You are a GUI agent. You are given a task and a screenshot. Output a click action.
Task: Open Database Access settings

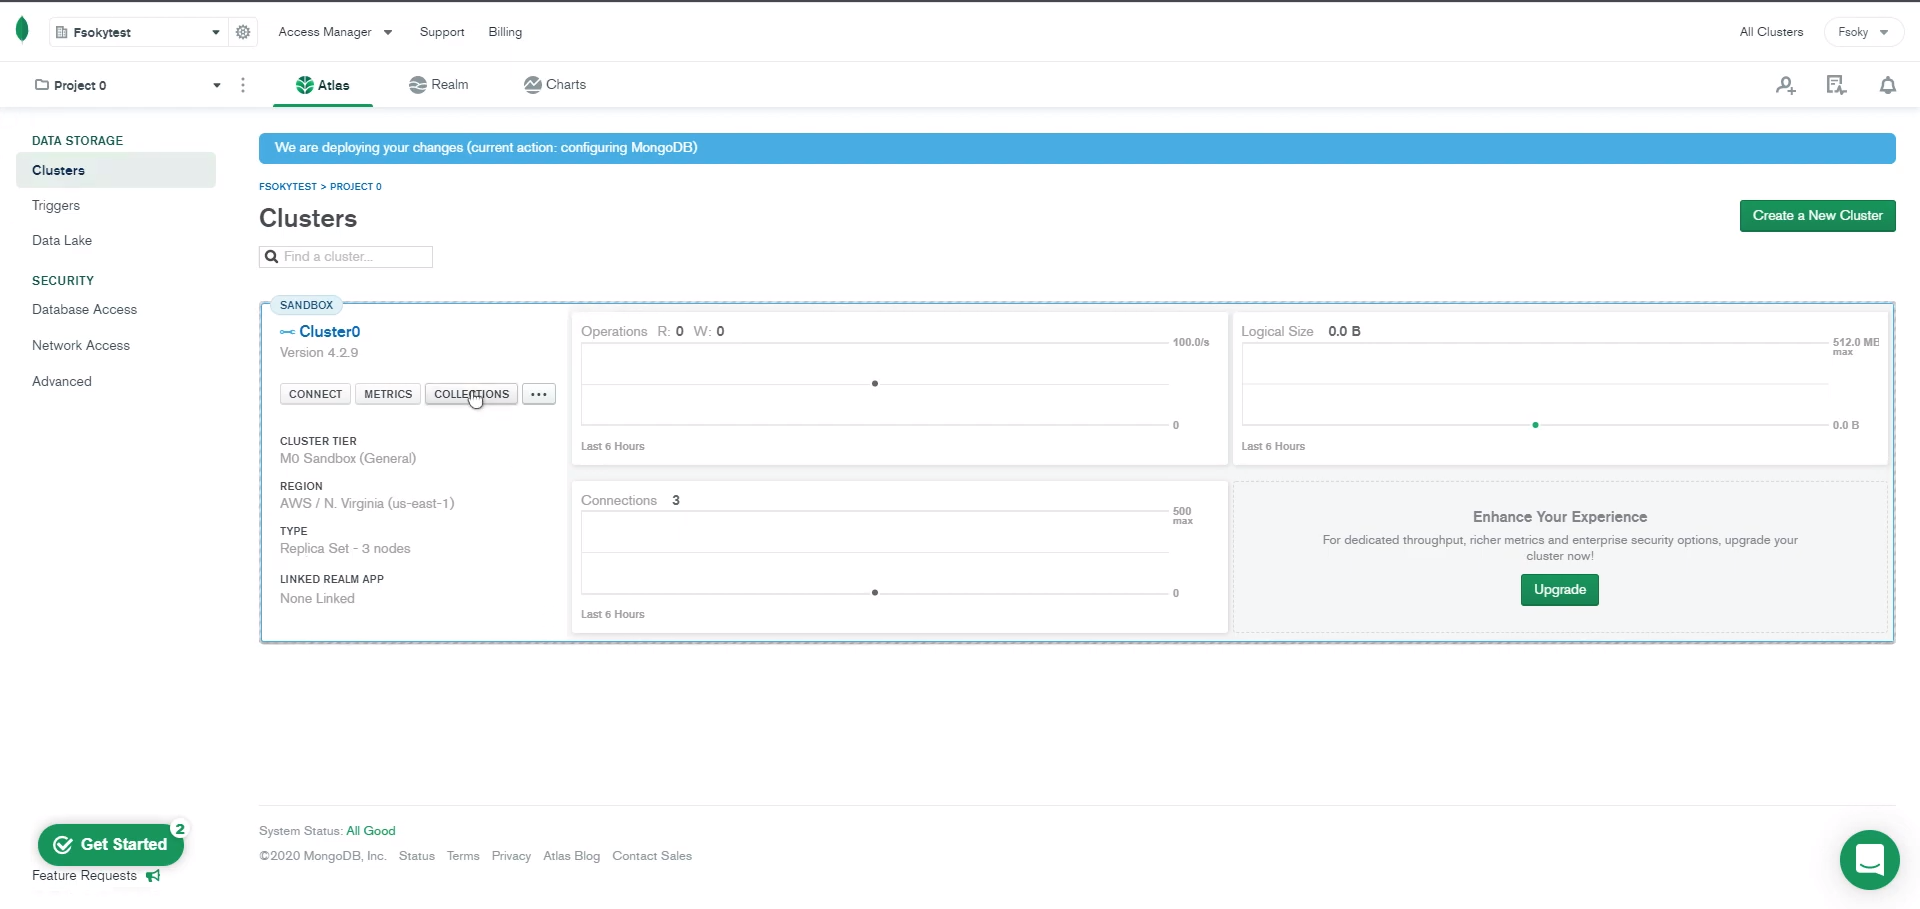click(x=84, y=310)
